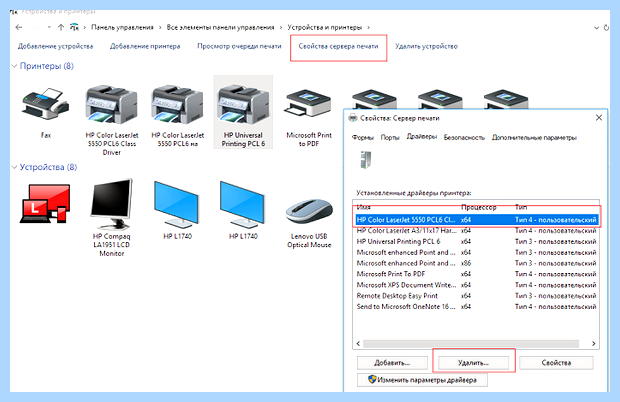
Task: Switch to Дополнительные параметры tab
Action: tap(534, 138)
